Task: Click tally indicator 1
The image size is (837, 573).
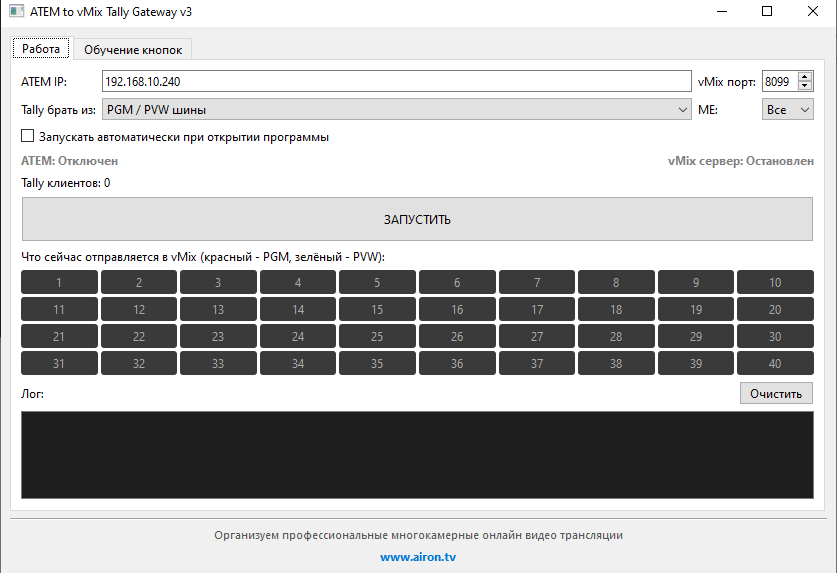Action: [59, 282]
